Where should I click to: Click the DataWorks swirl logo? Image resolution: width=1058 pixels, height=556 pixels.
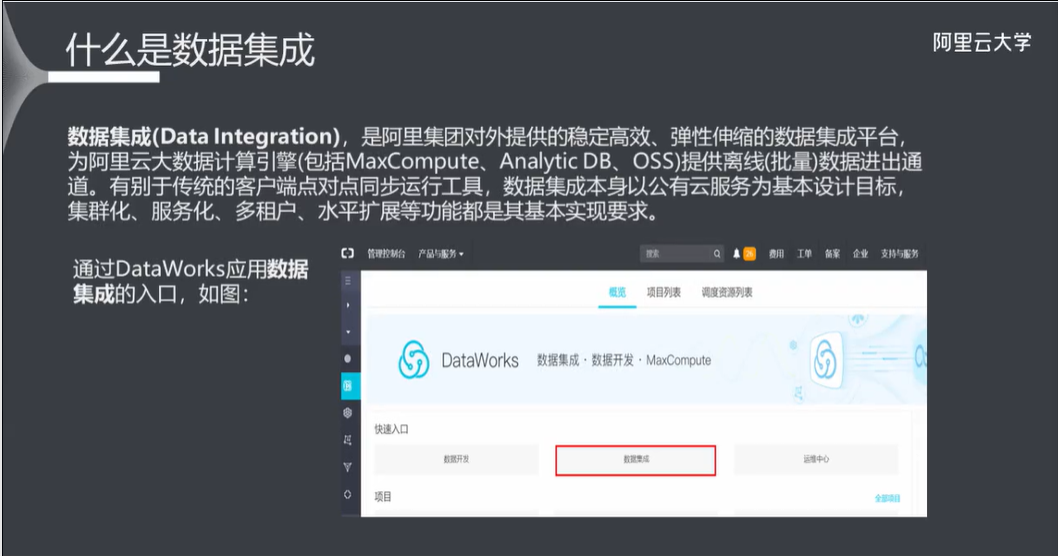pyautogui.click(x=414, y=360)
